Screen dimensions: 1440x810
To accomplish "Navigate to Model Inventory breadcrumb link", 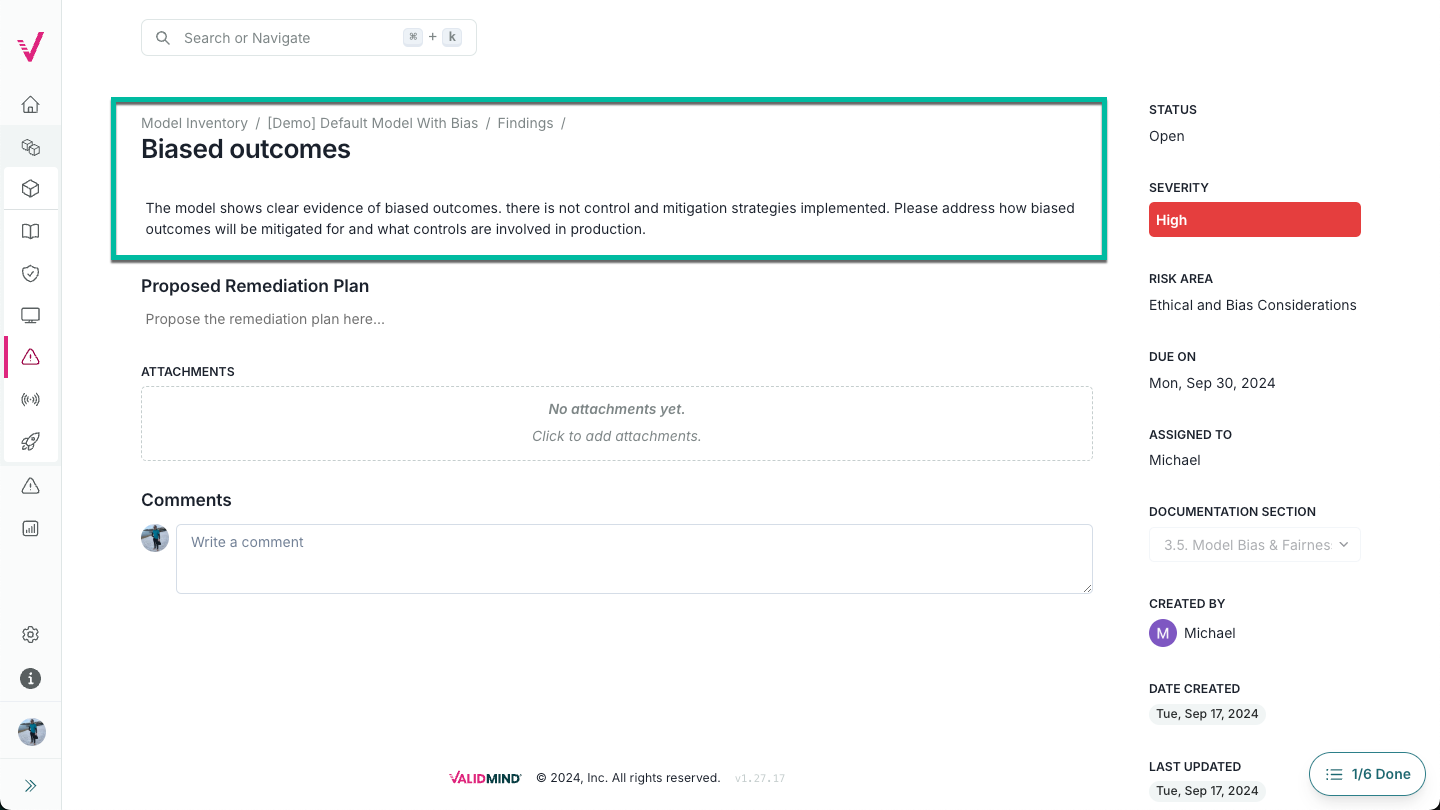I will (194, 122).
